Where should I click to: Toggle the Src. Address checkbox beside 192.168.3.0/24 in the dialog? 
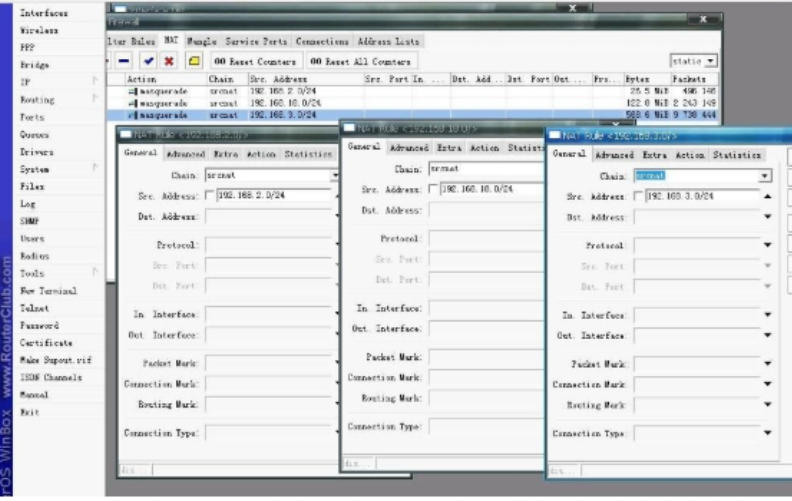pos(639,197)
